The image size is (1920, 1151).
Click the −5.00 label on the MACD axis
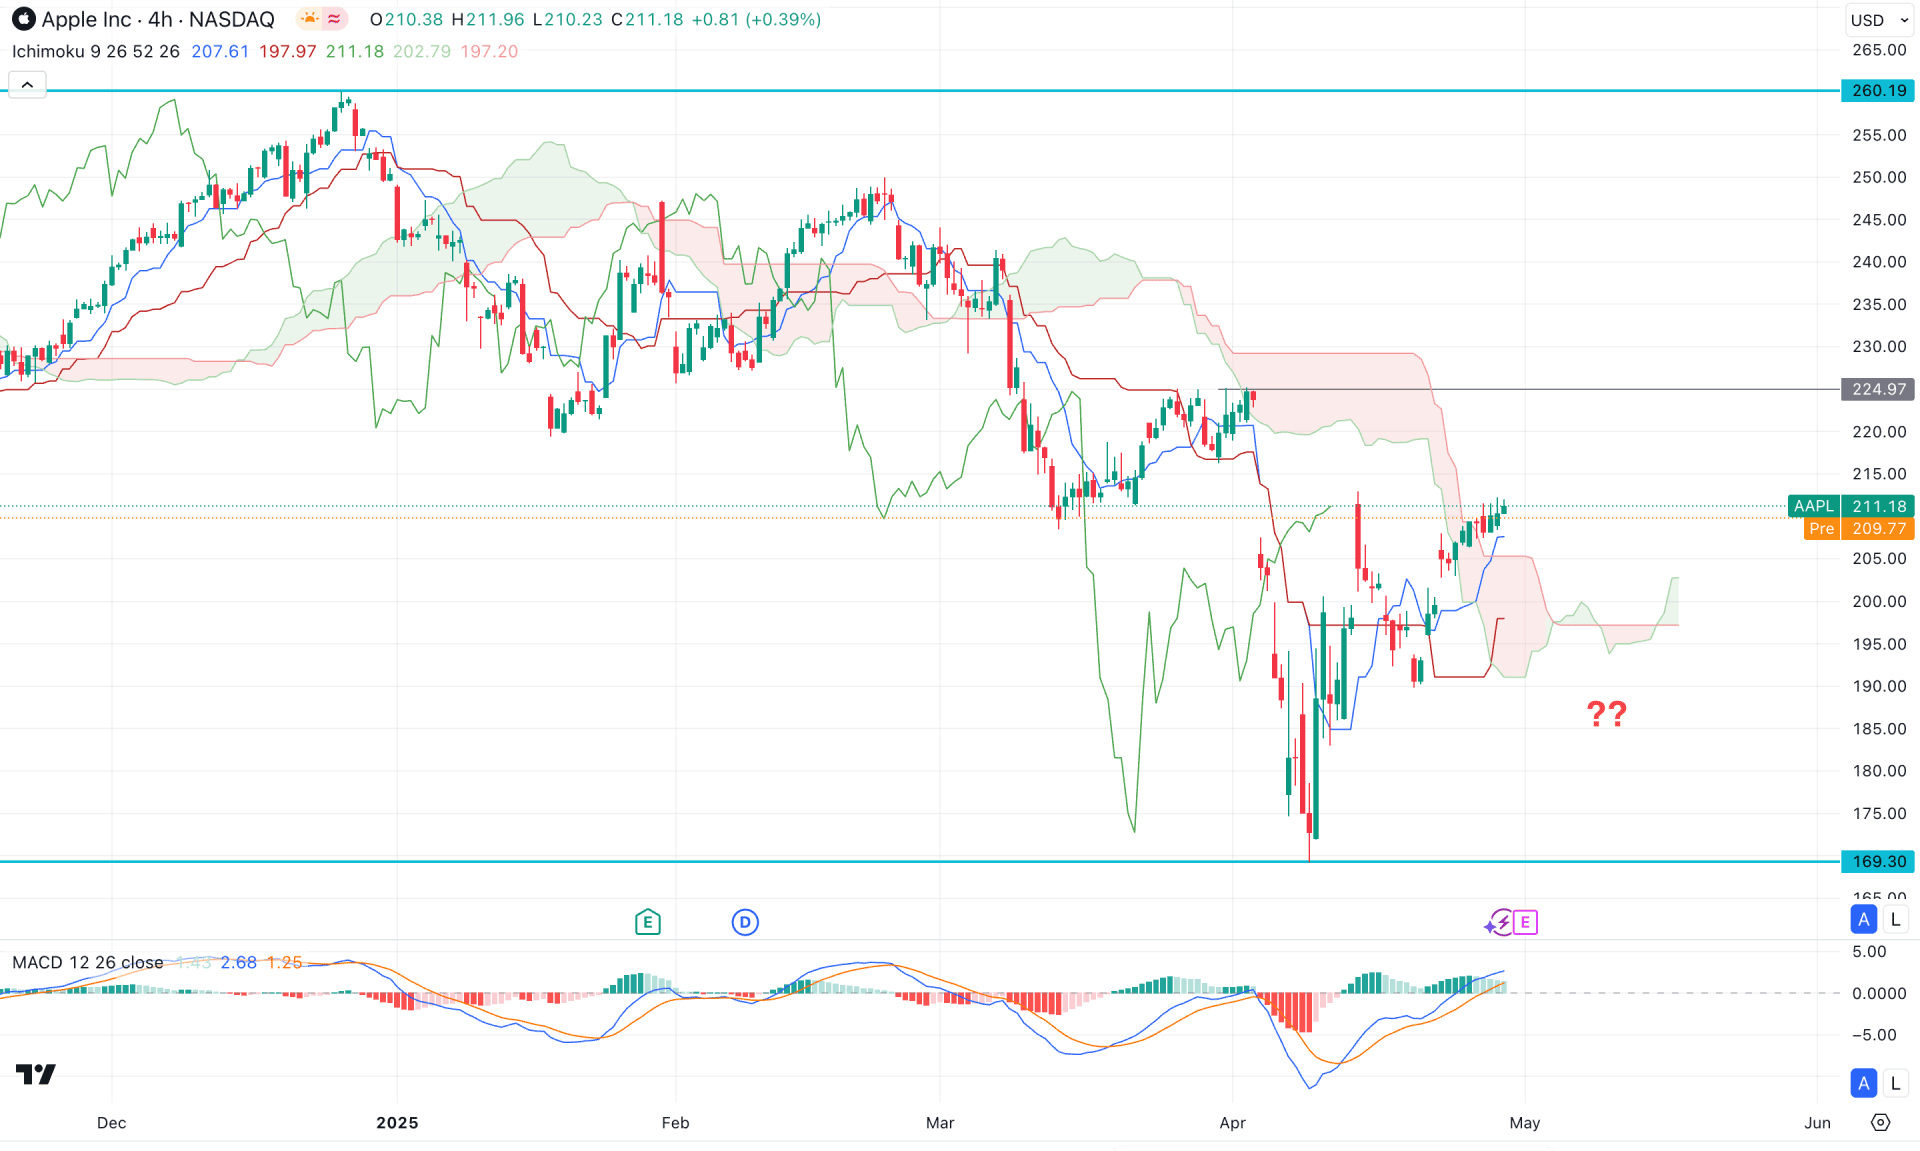[1874, 1035]
